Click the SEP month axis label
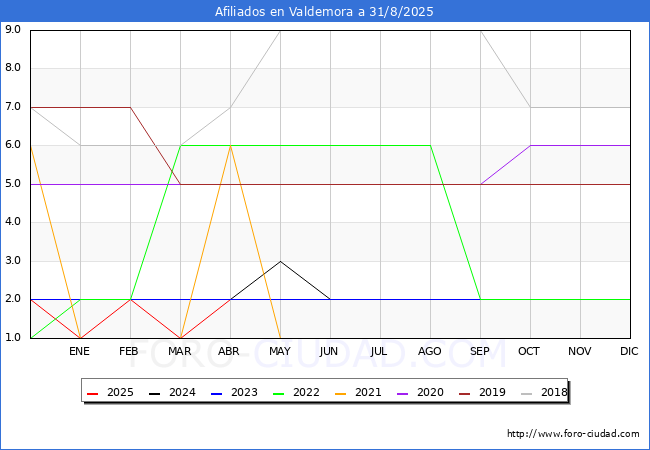 pos(480,351)
